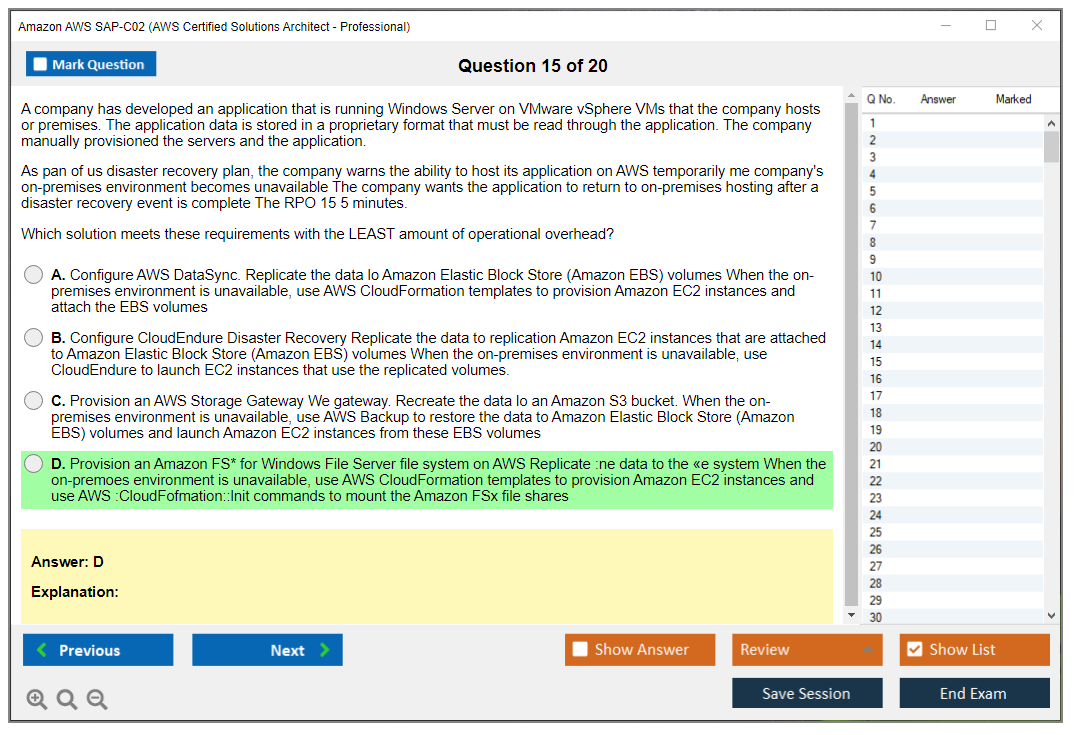This screenshot has height=735, width=1075.
Task: Open the Review dropdown menu
Action: (x=807, y=650)
